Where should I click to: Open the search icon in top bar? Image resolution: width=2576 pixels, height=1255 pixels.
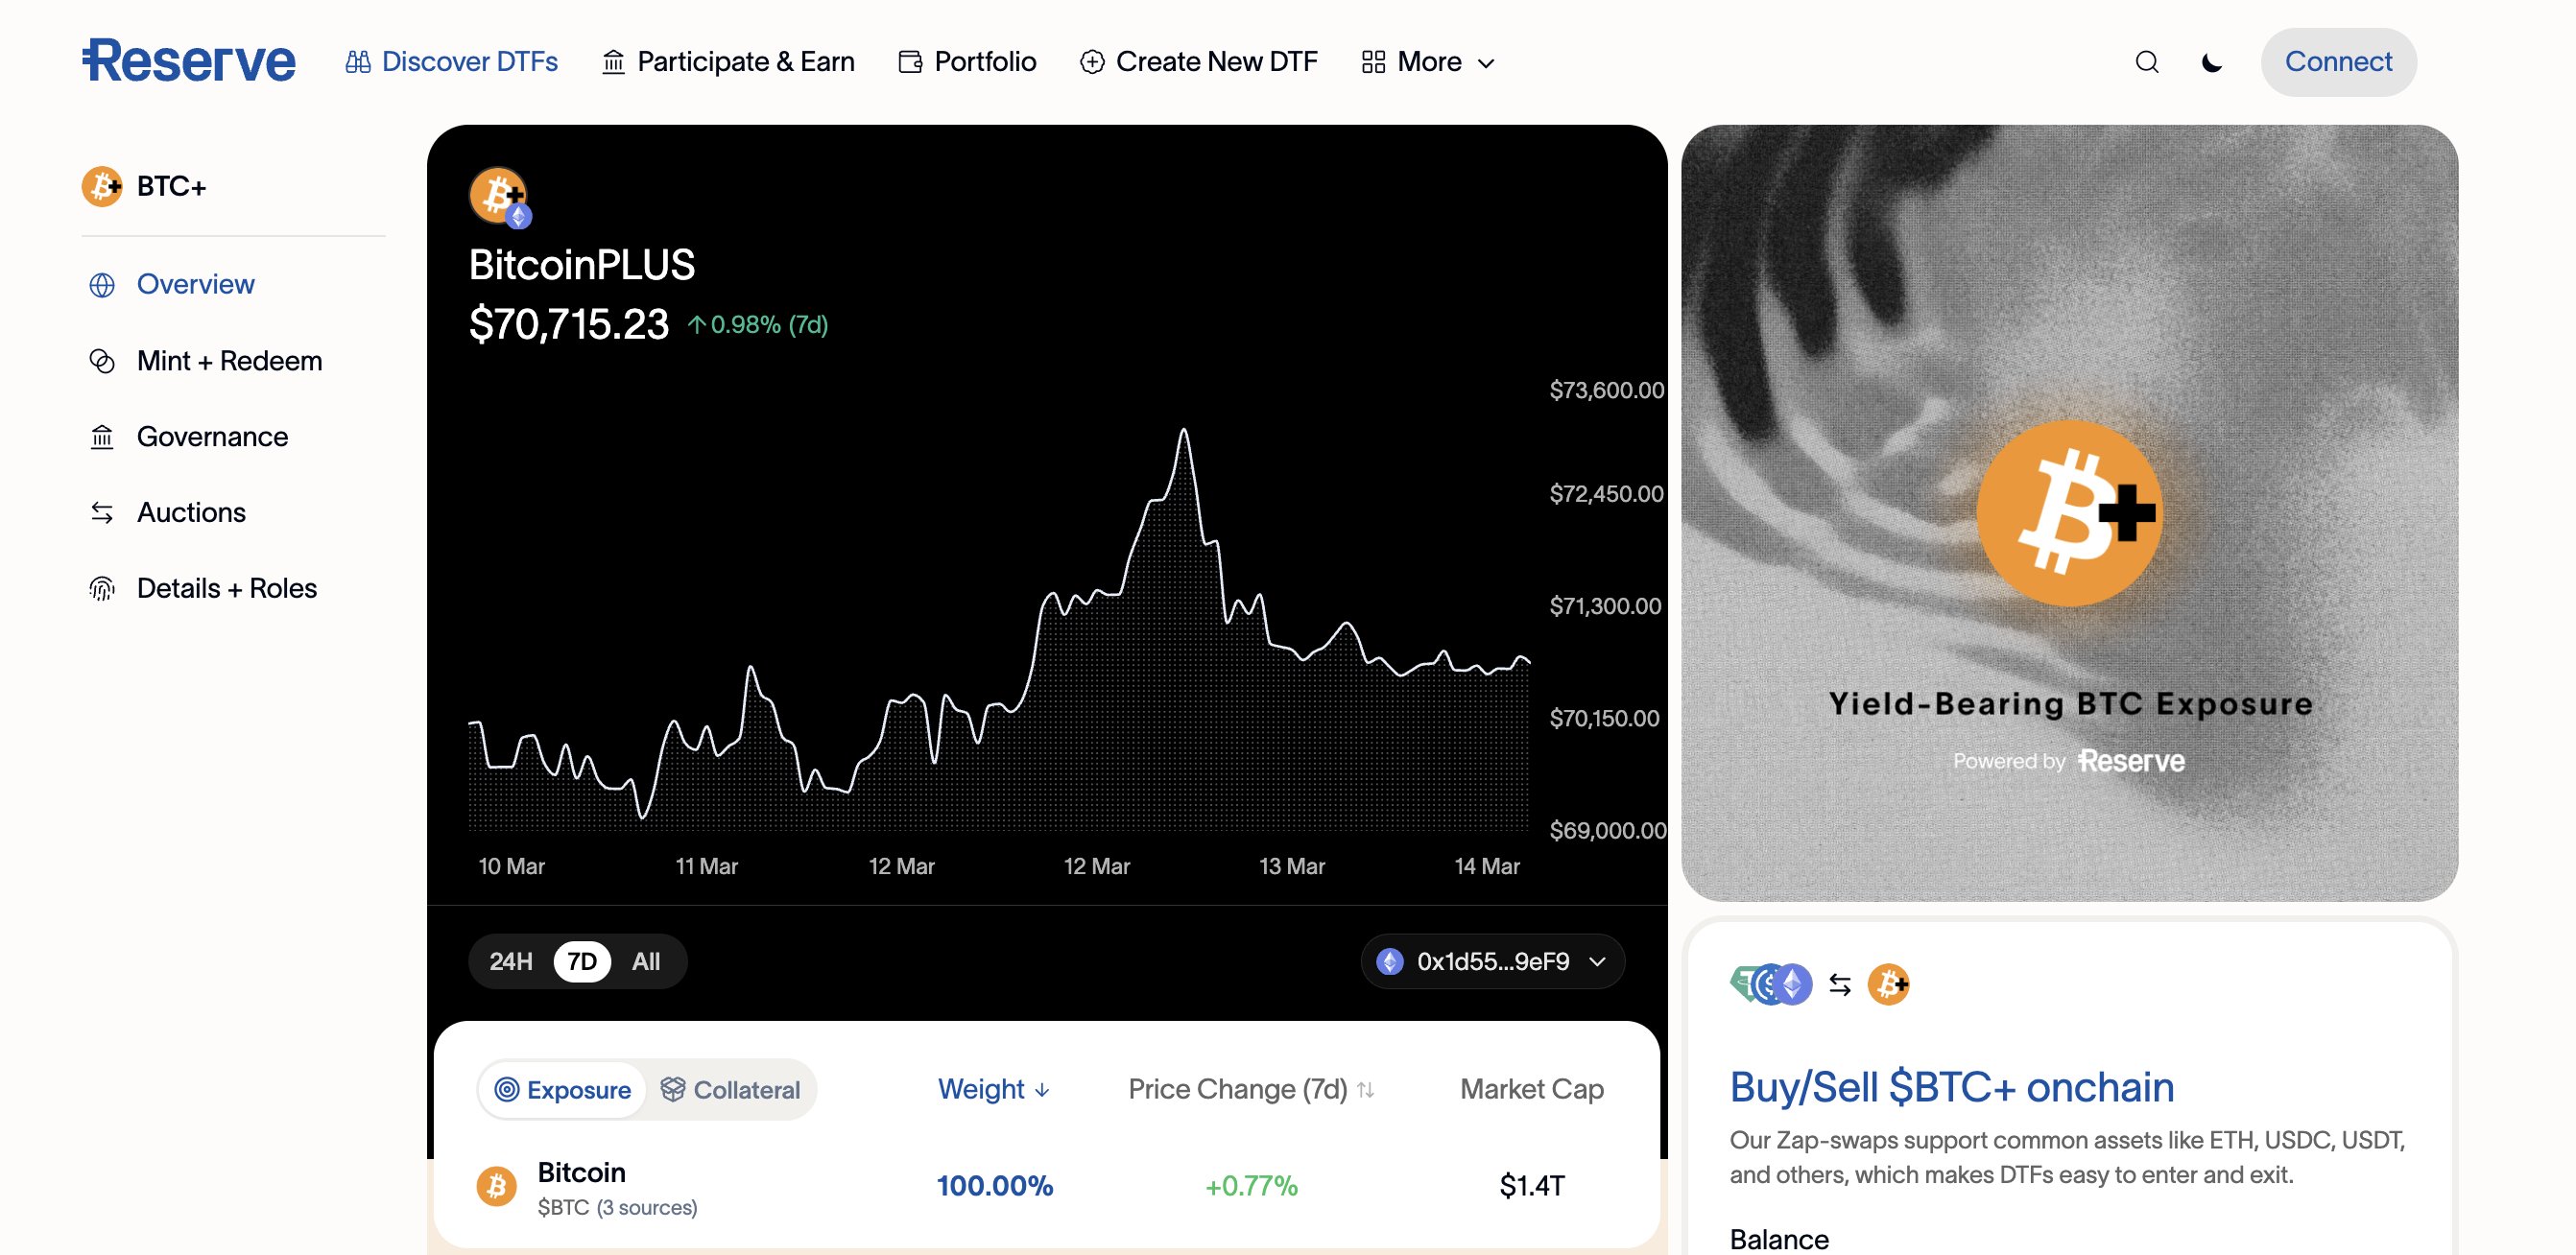2146,61
